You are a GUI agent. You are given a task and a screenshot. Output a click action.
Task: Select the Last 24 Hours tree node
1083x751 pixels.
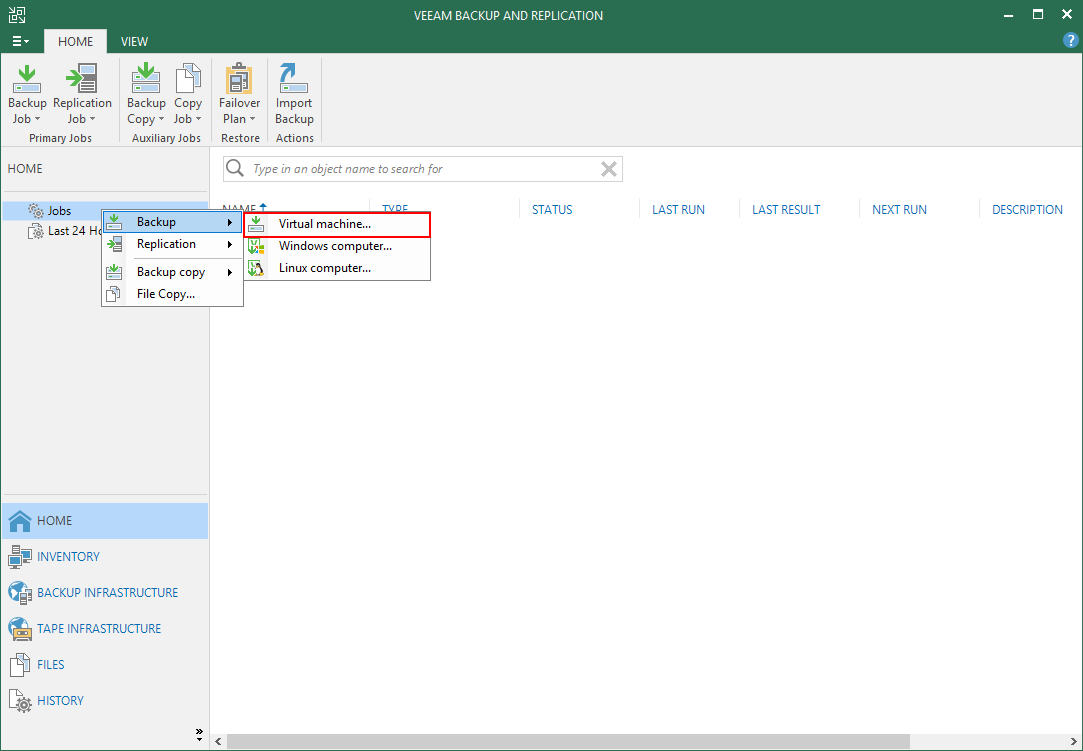[65, 231]
